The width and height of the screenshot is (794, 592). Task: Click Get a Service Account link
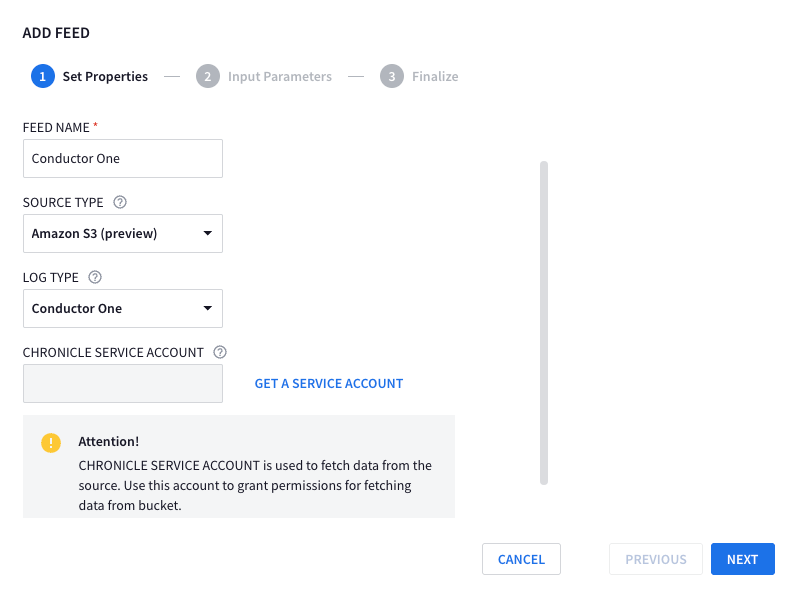[328, 383]
